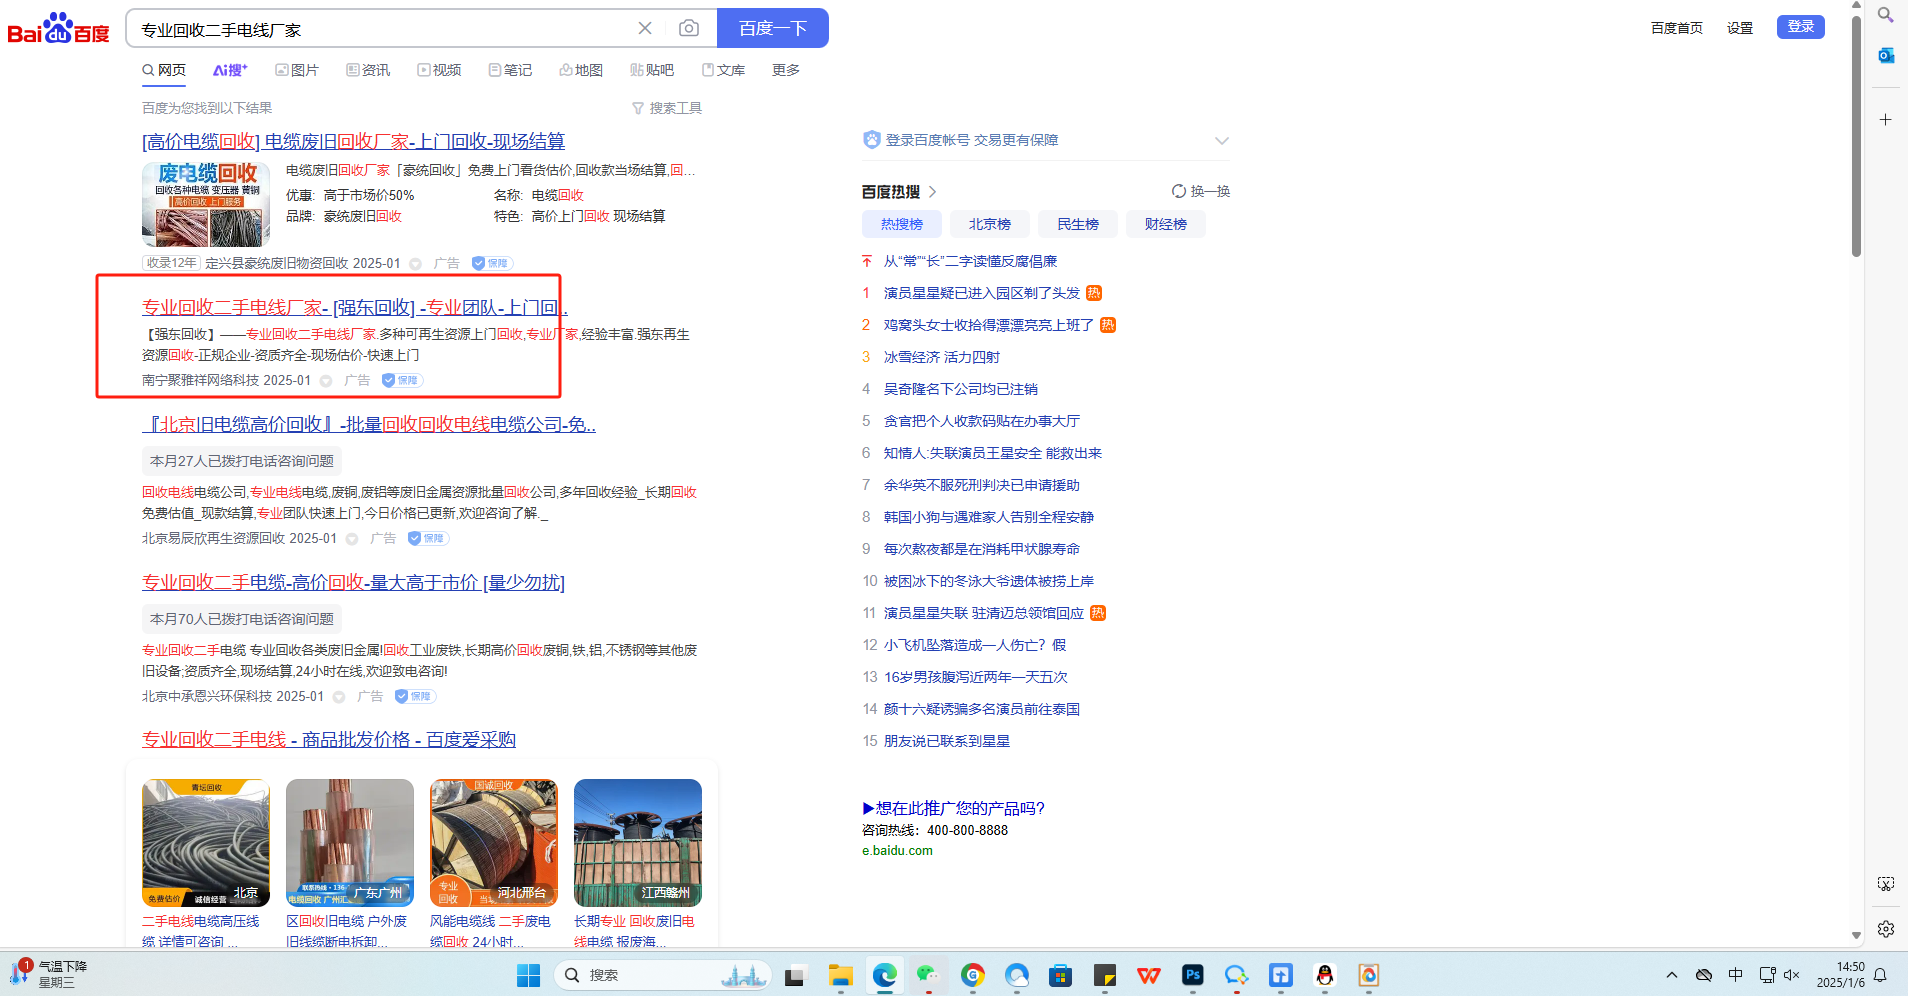Refresh hot list with 换一换
The height and width of the screenshot is (996, 1908).
(x=1201, y=191)
